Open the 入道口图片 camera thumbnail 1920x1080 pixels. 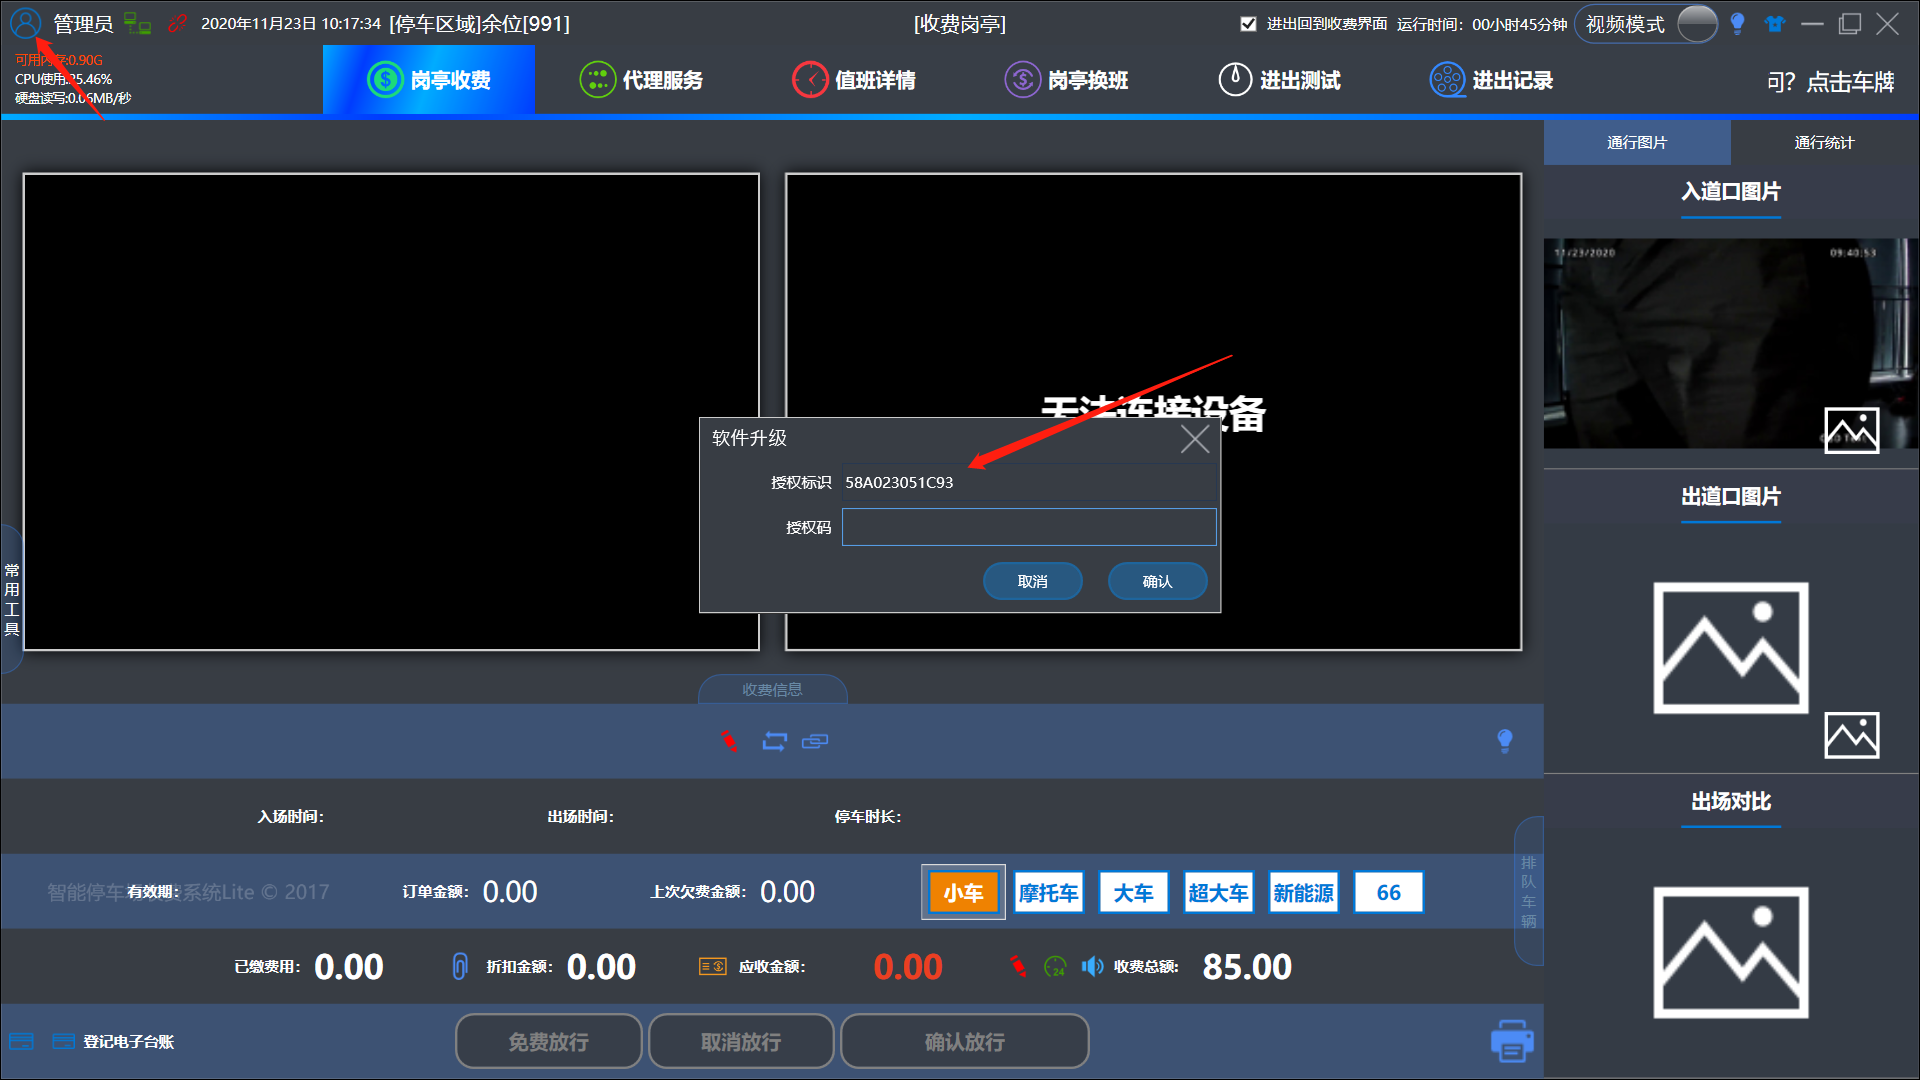[1730, 343]
